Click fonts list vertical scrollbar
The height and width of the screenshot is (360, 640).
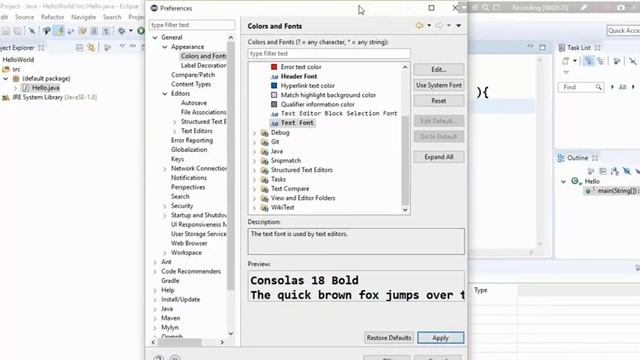[x=405, y=139]
